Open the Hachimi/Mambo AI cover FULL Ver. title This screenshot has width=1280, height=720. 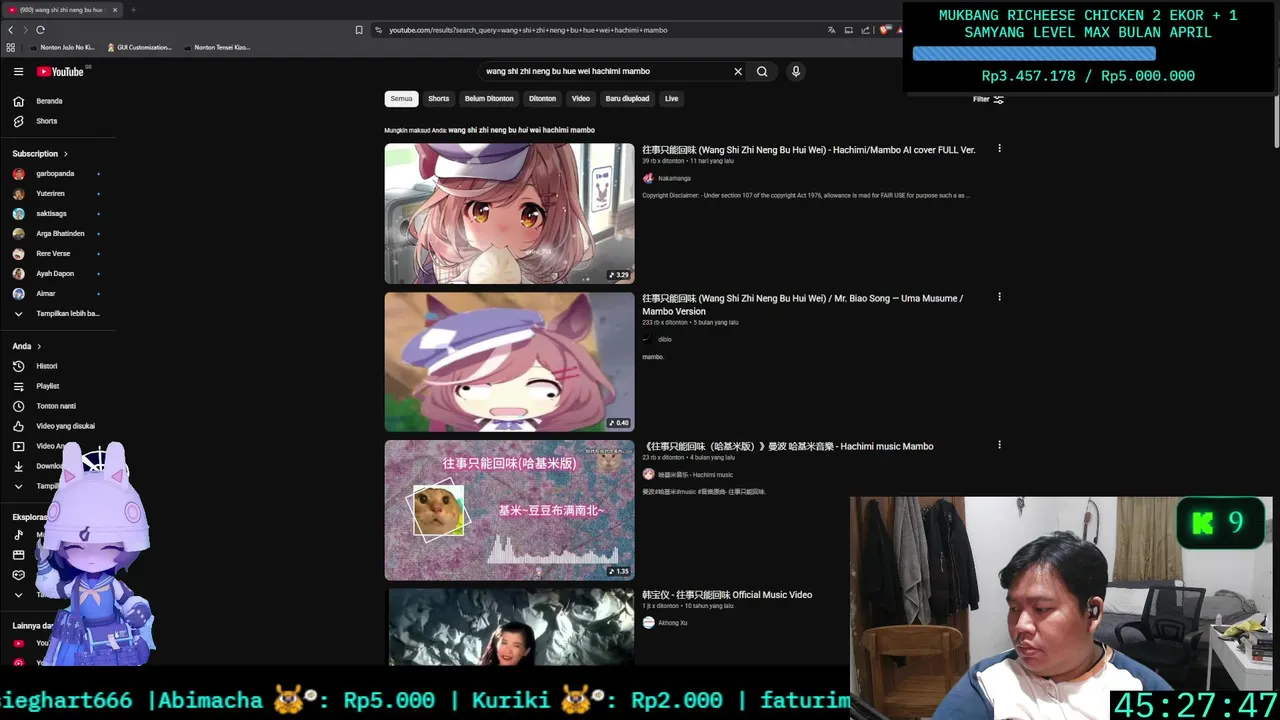pyautogui.click(x=808, y=150)
